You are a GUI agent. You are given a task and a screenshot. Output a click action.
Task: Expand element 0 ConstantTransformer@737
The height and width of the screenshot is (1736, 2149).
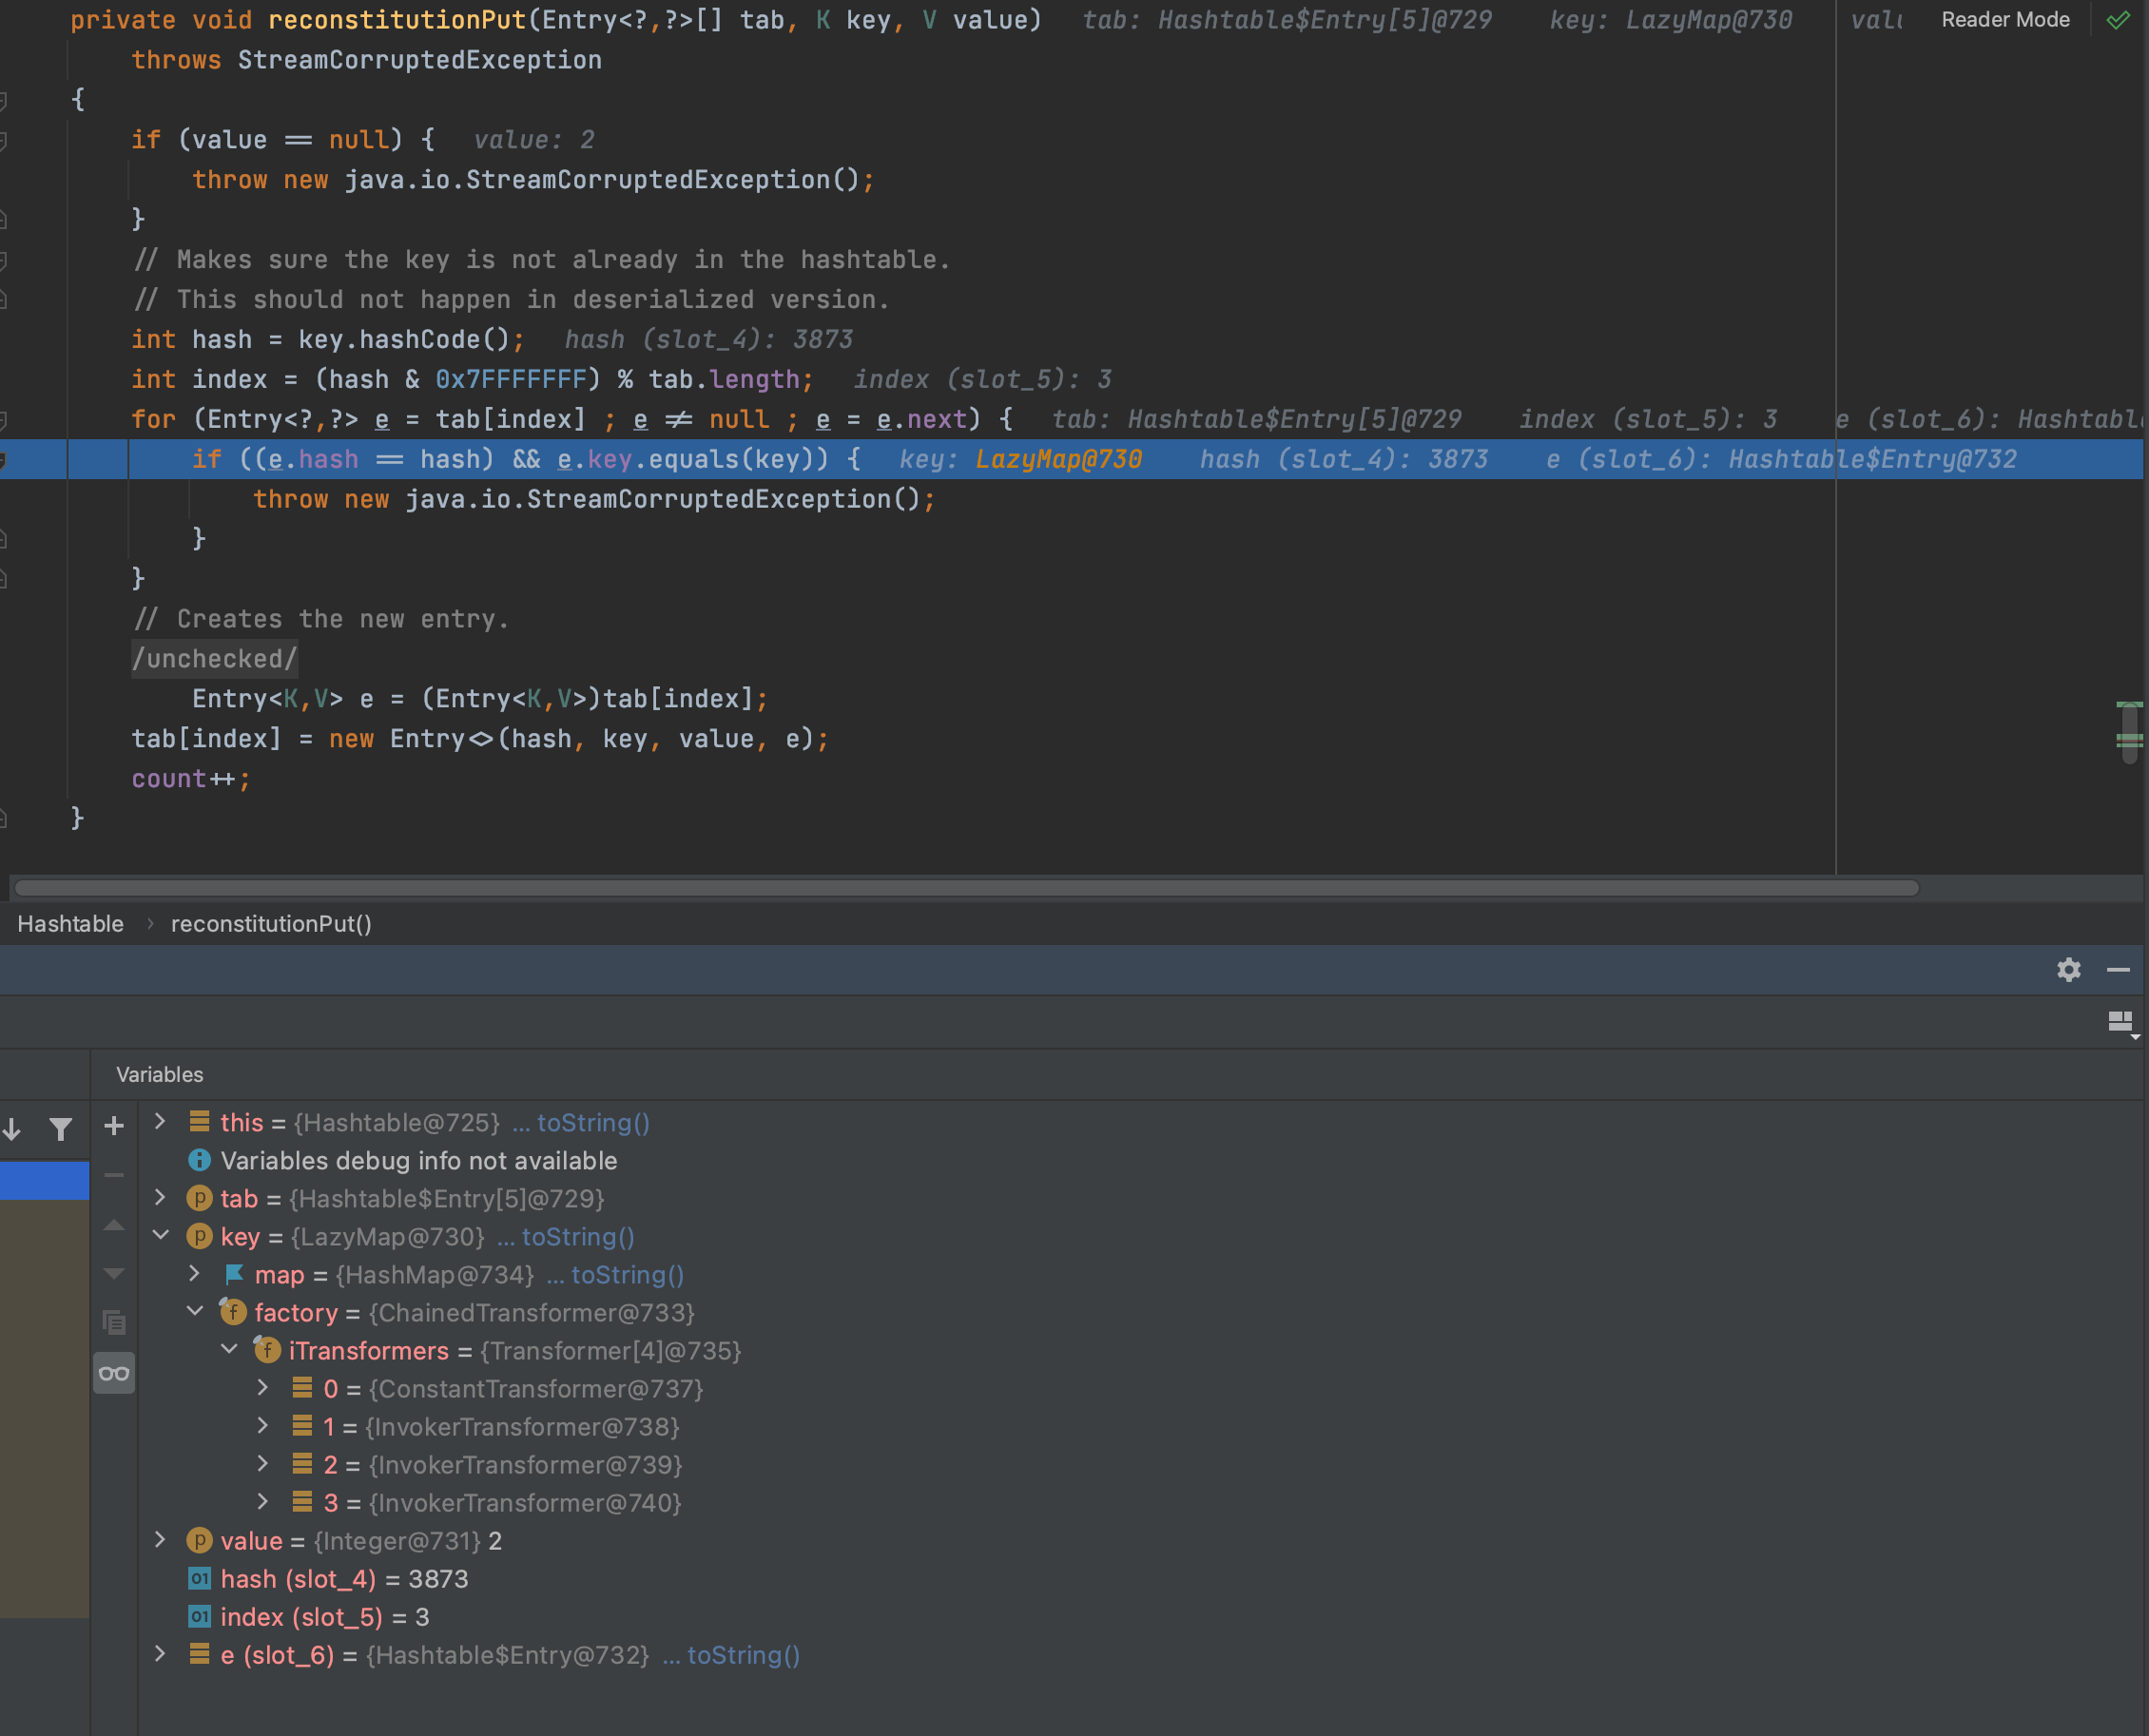point(263,1387)
